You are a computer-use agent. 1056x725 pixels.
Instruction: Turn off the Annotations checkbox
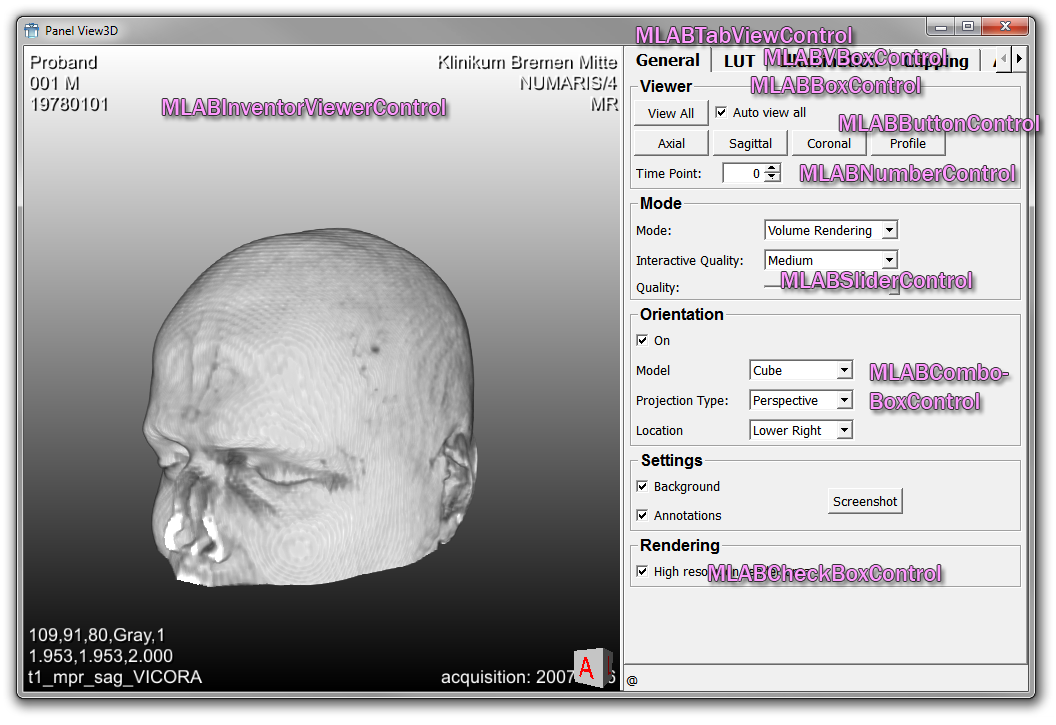click(642, 516)
